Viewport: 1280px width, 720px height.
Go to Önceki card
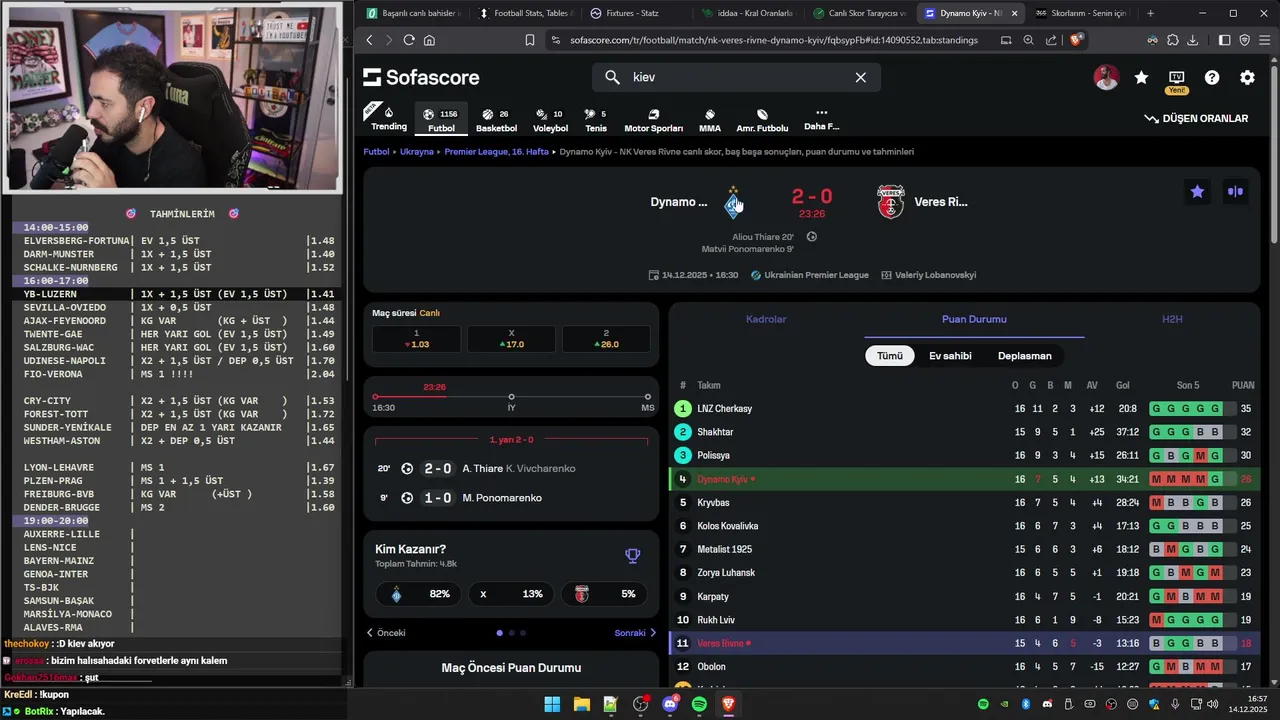click(x=386, y=633)
